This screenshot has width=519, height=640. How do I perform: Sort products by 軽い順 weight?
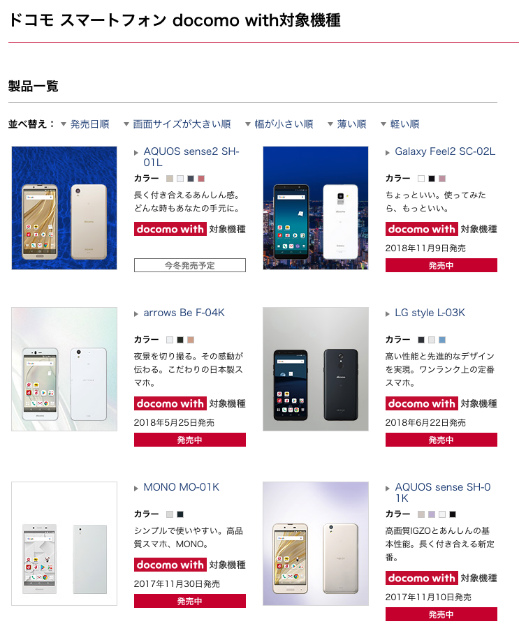[404, 124]
